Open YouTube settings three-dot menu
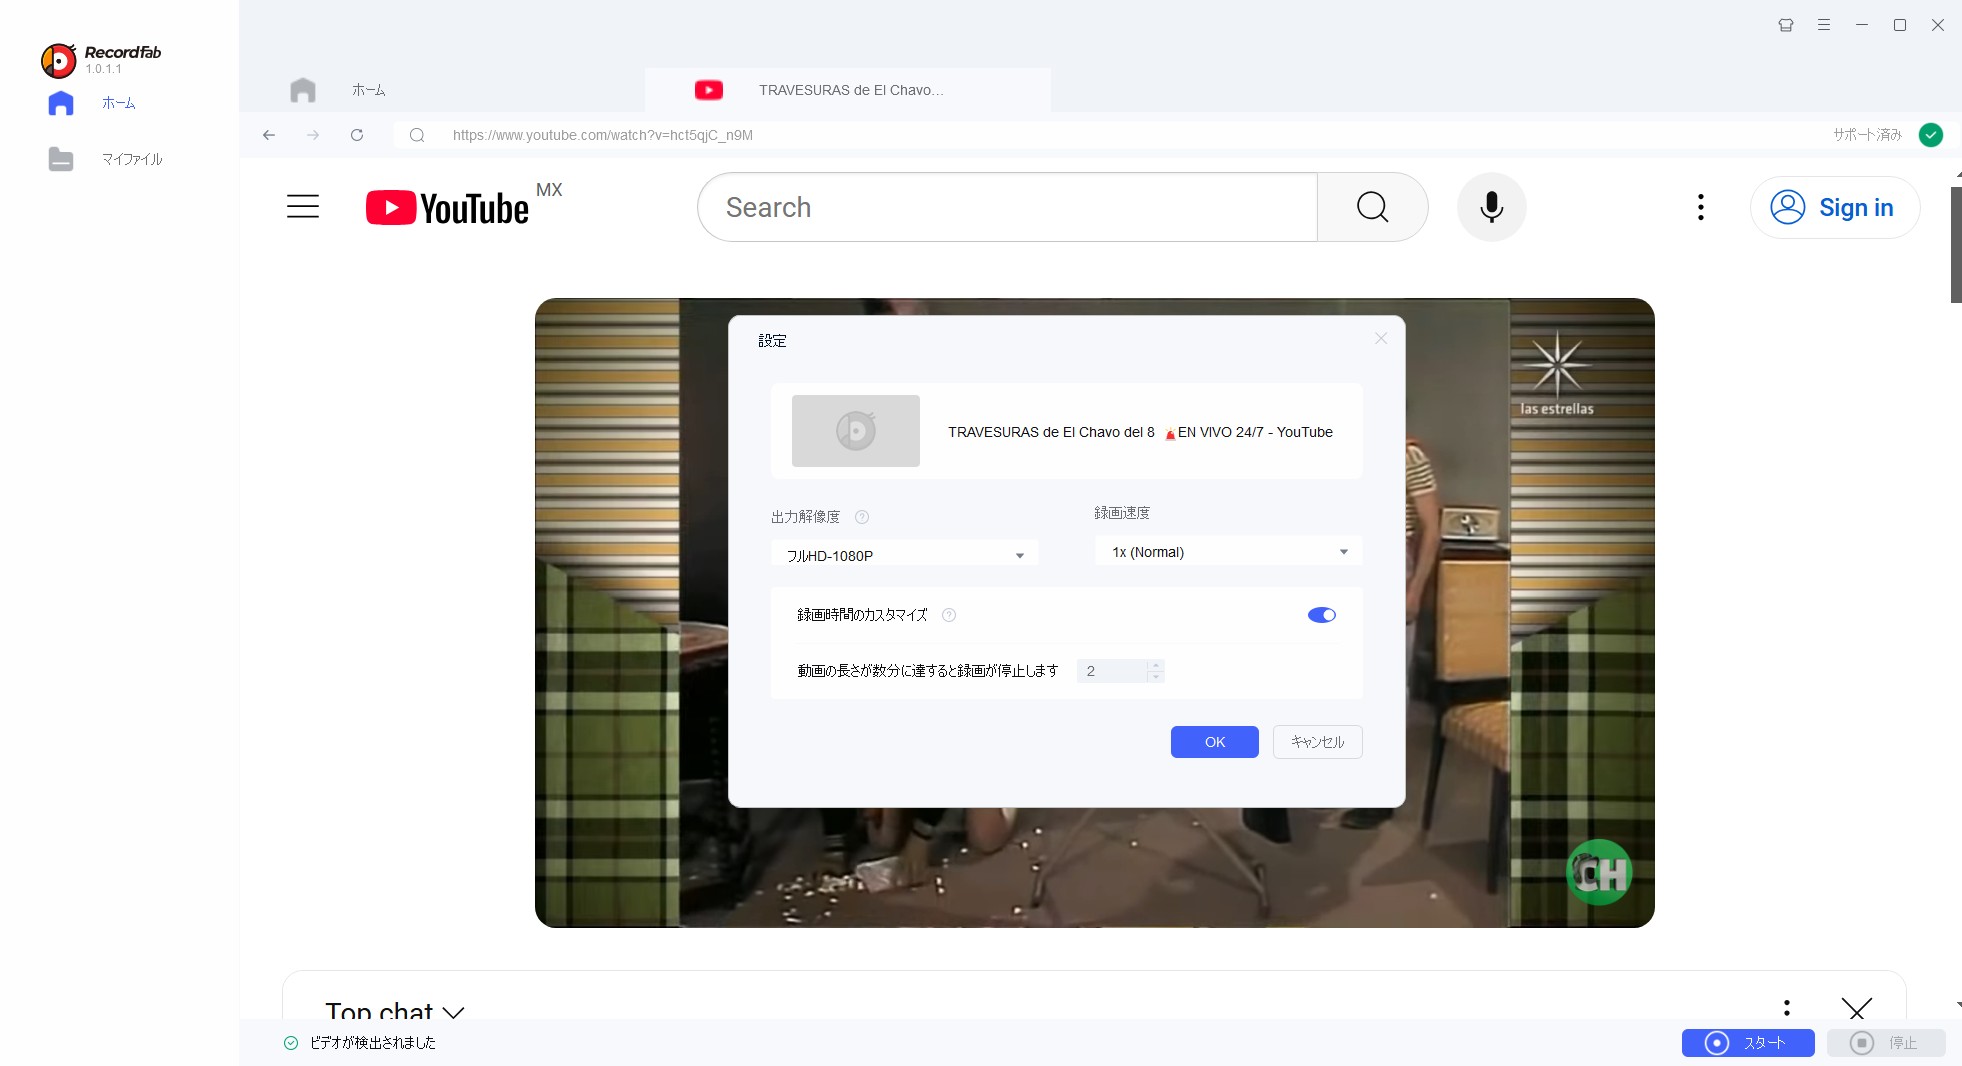Screen dimensions: 1962x1066 point(1701,207)
